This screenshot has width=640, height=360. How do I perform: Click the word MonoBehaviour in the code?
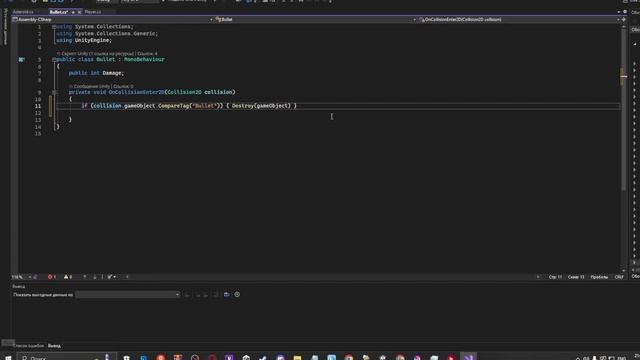click(x=144, y=60)
